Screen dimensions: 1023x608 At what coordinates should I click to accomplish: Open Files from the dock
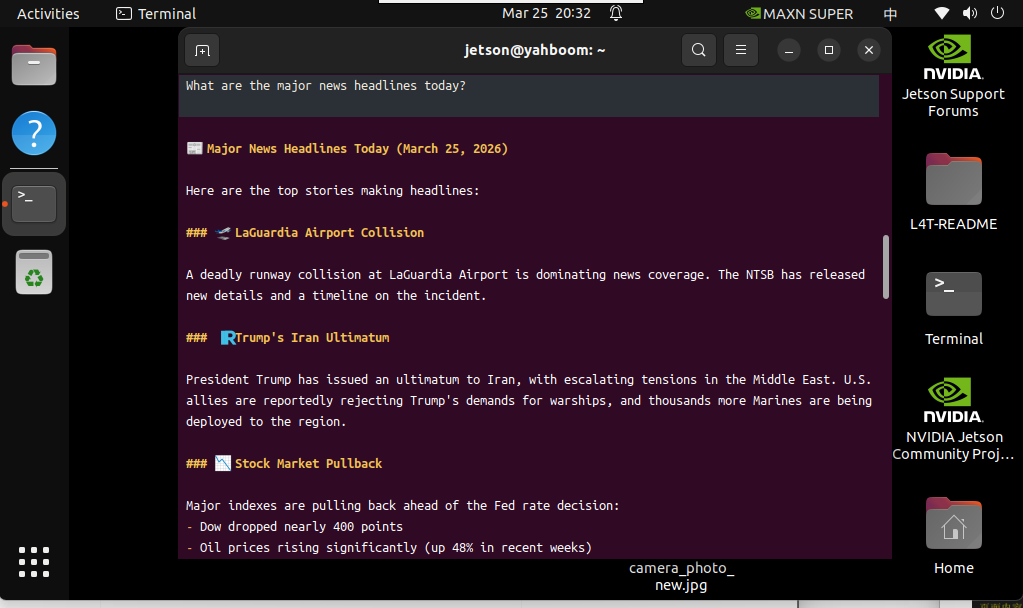(x=34, y=65)
